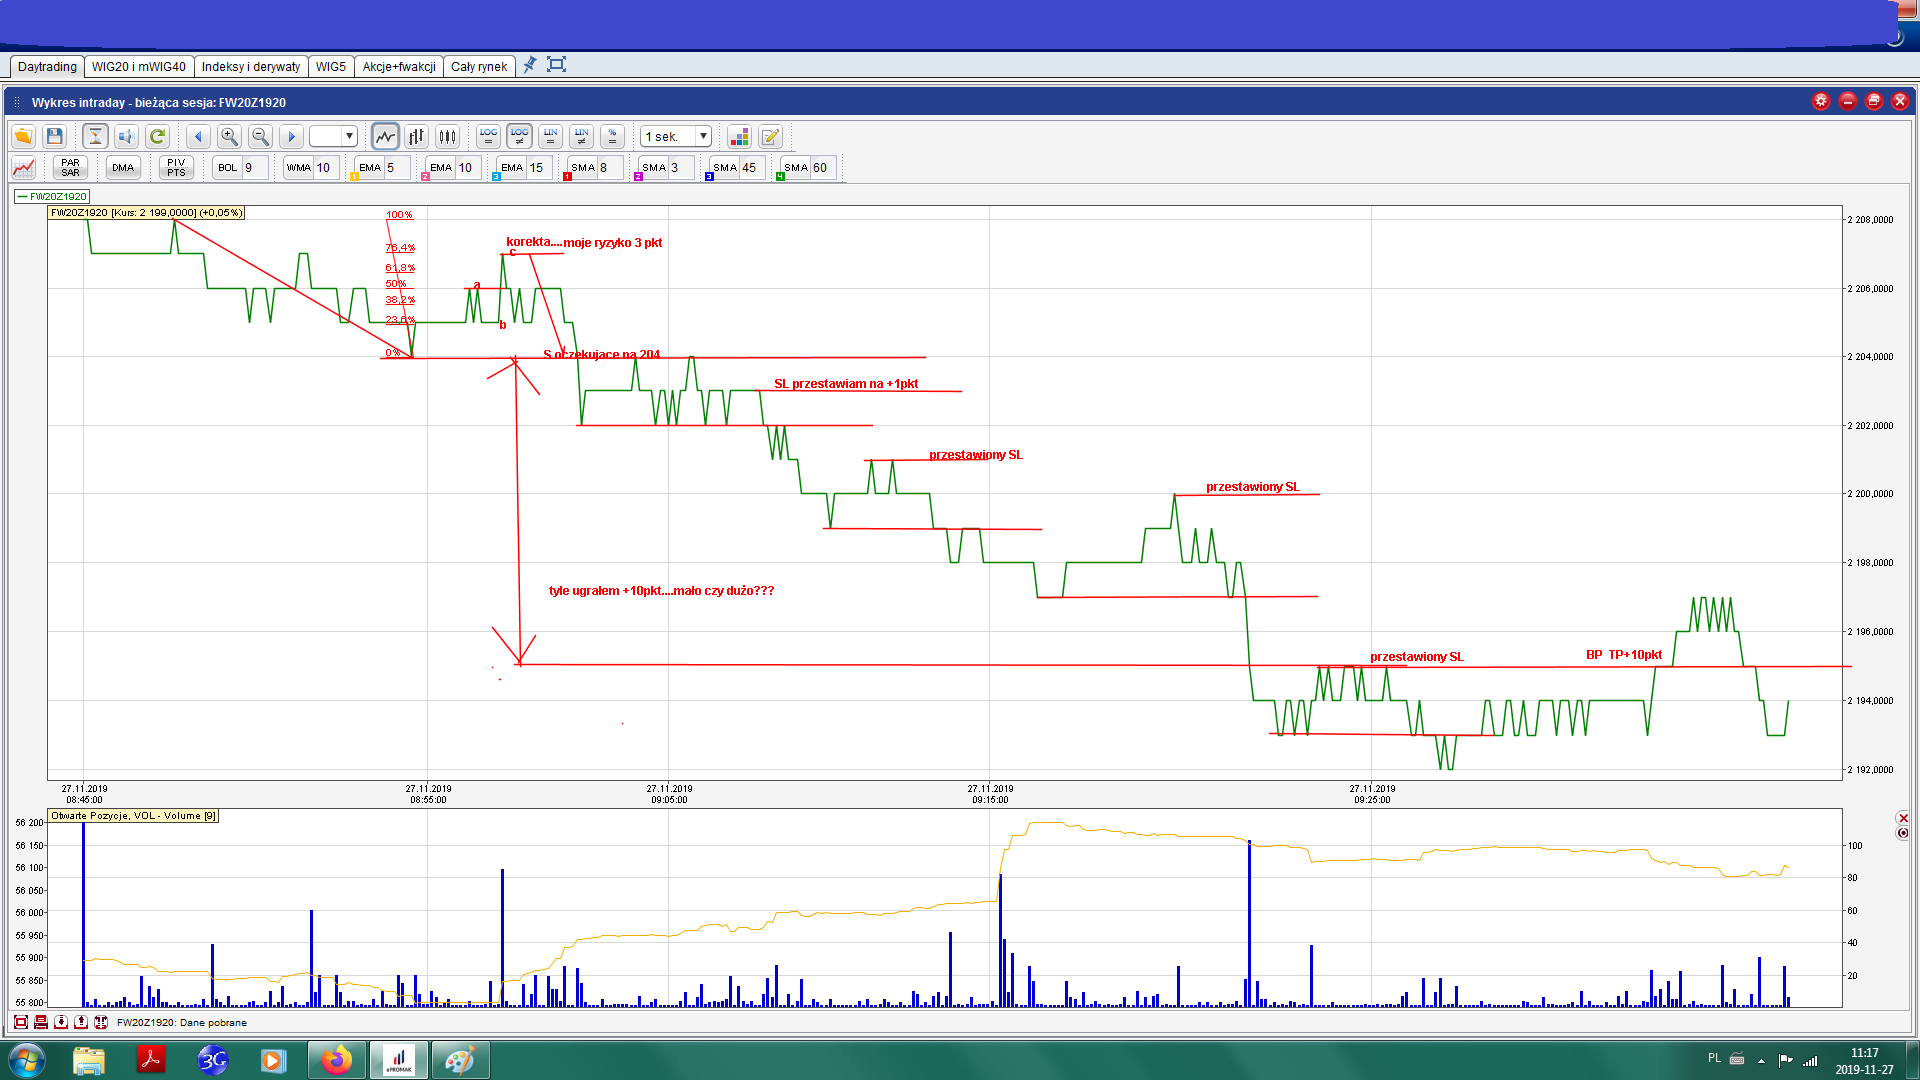Viewport: 1920px width, 1080px height.
Task: Click the refresh chart icon
Action: [x=157, y=136]
